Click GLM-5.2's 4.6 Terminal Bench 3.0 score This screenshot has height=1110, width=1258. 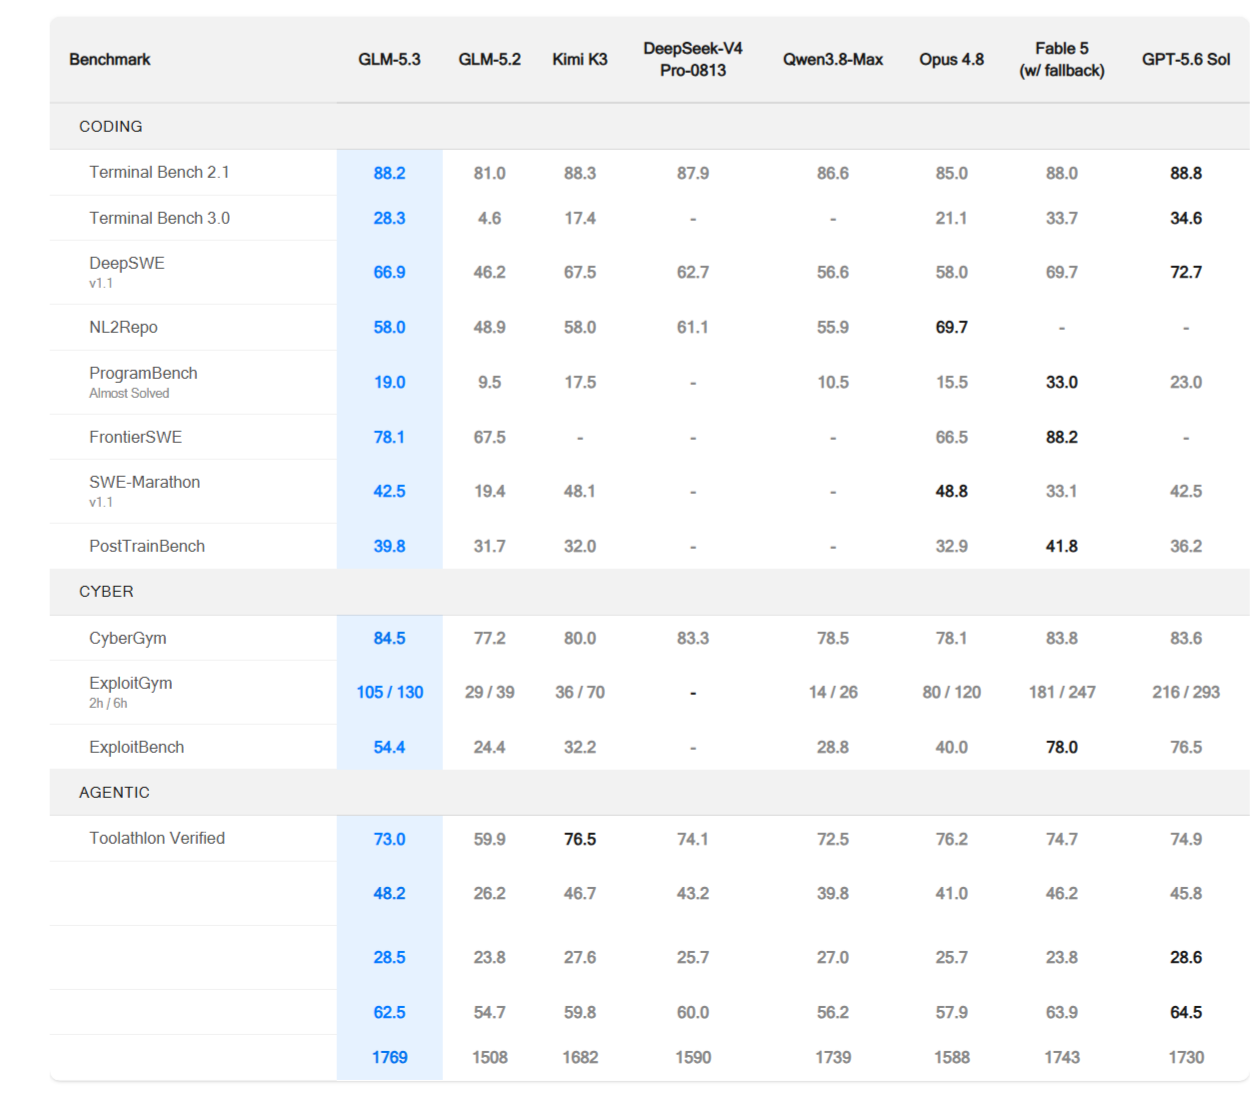[489, 218]
